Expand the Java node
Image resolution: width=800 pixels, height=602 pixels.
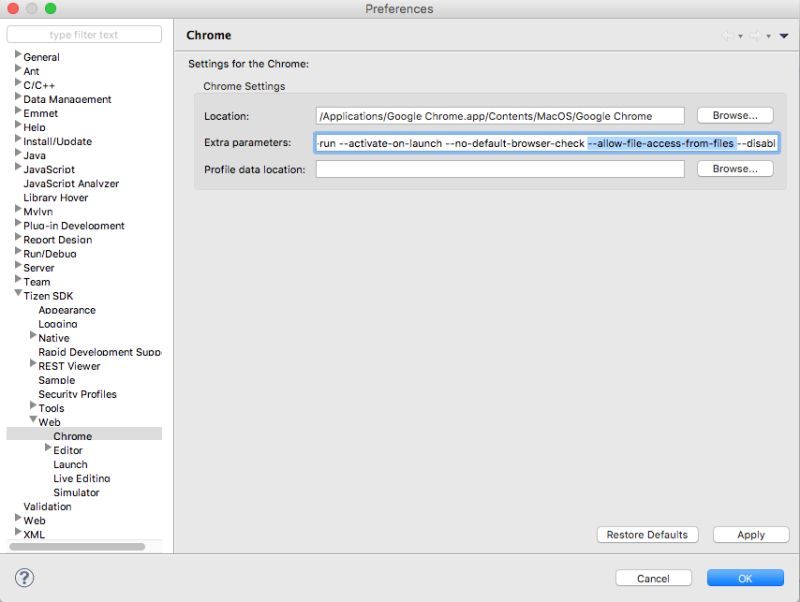(18, 152)
